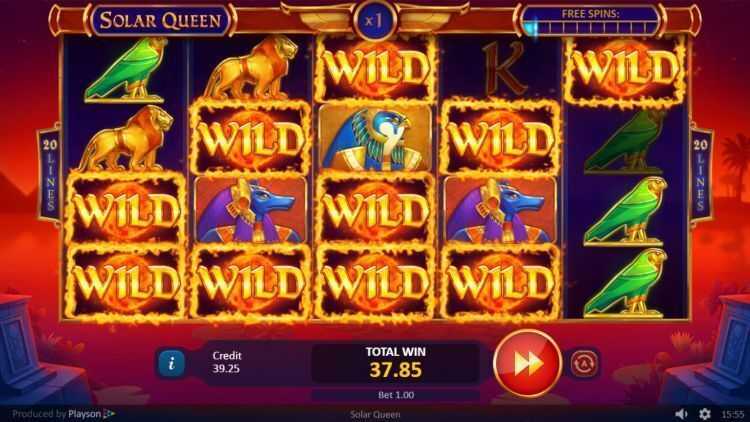Image resolution: width=750 pixels, height=422 pixels.
Task: Open the blue info paytable button
Action: click(x=171, y=363)
